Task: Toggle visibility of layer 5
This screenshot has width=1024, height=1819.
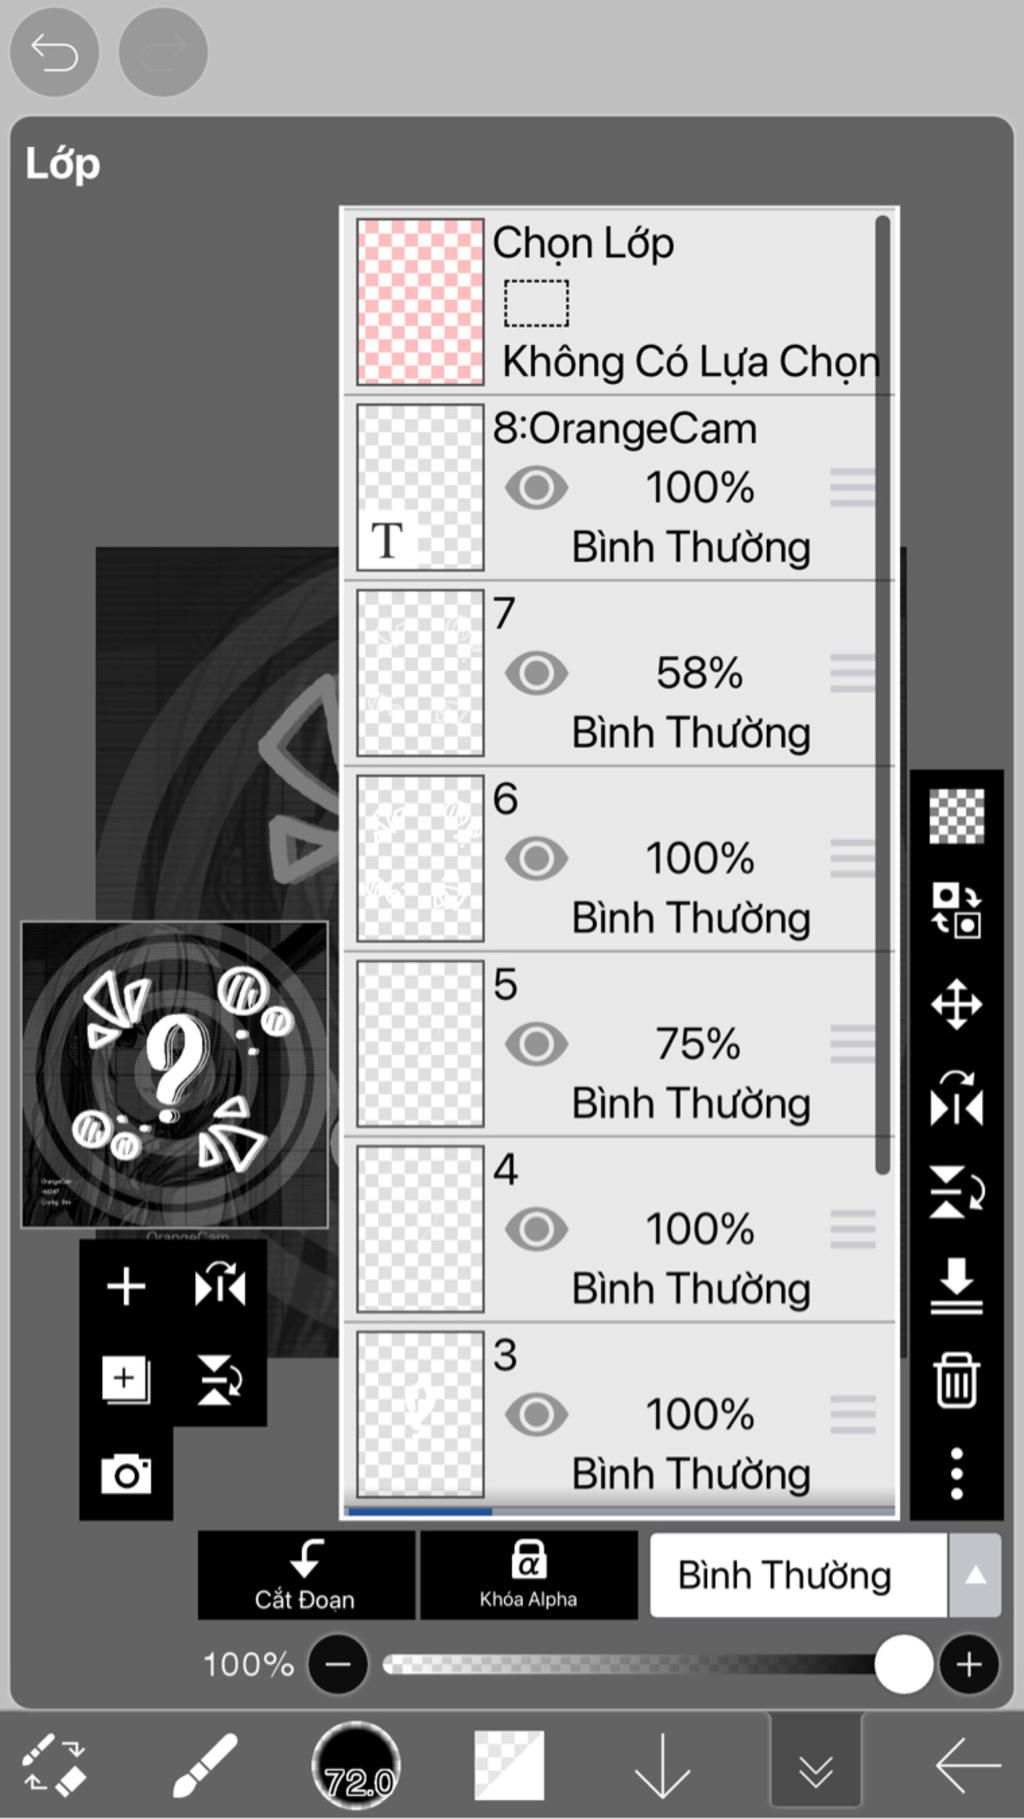Action: pos(536,1044)
